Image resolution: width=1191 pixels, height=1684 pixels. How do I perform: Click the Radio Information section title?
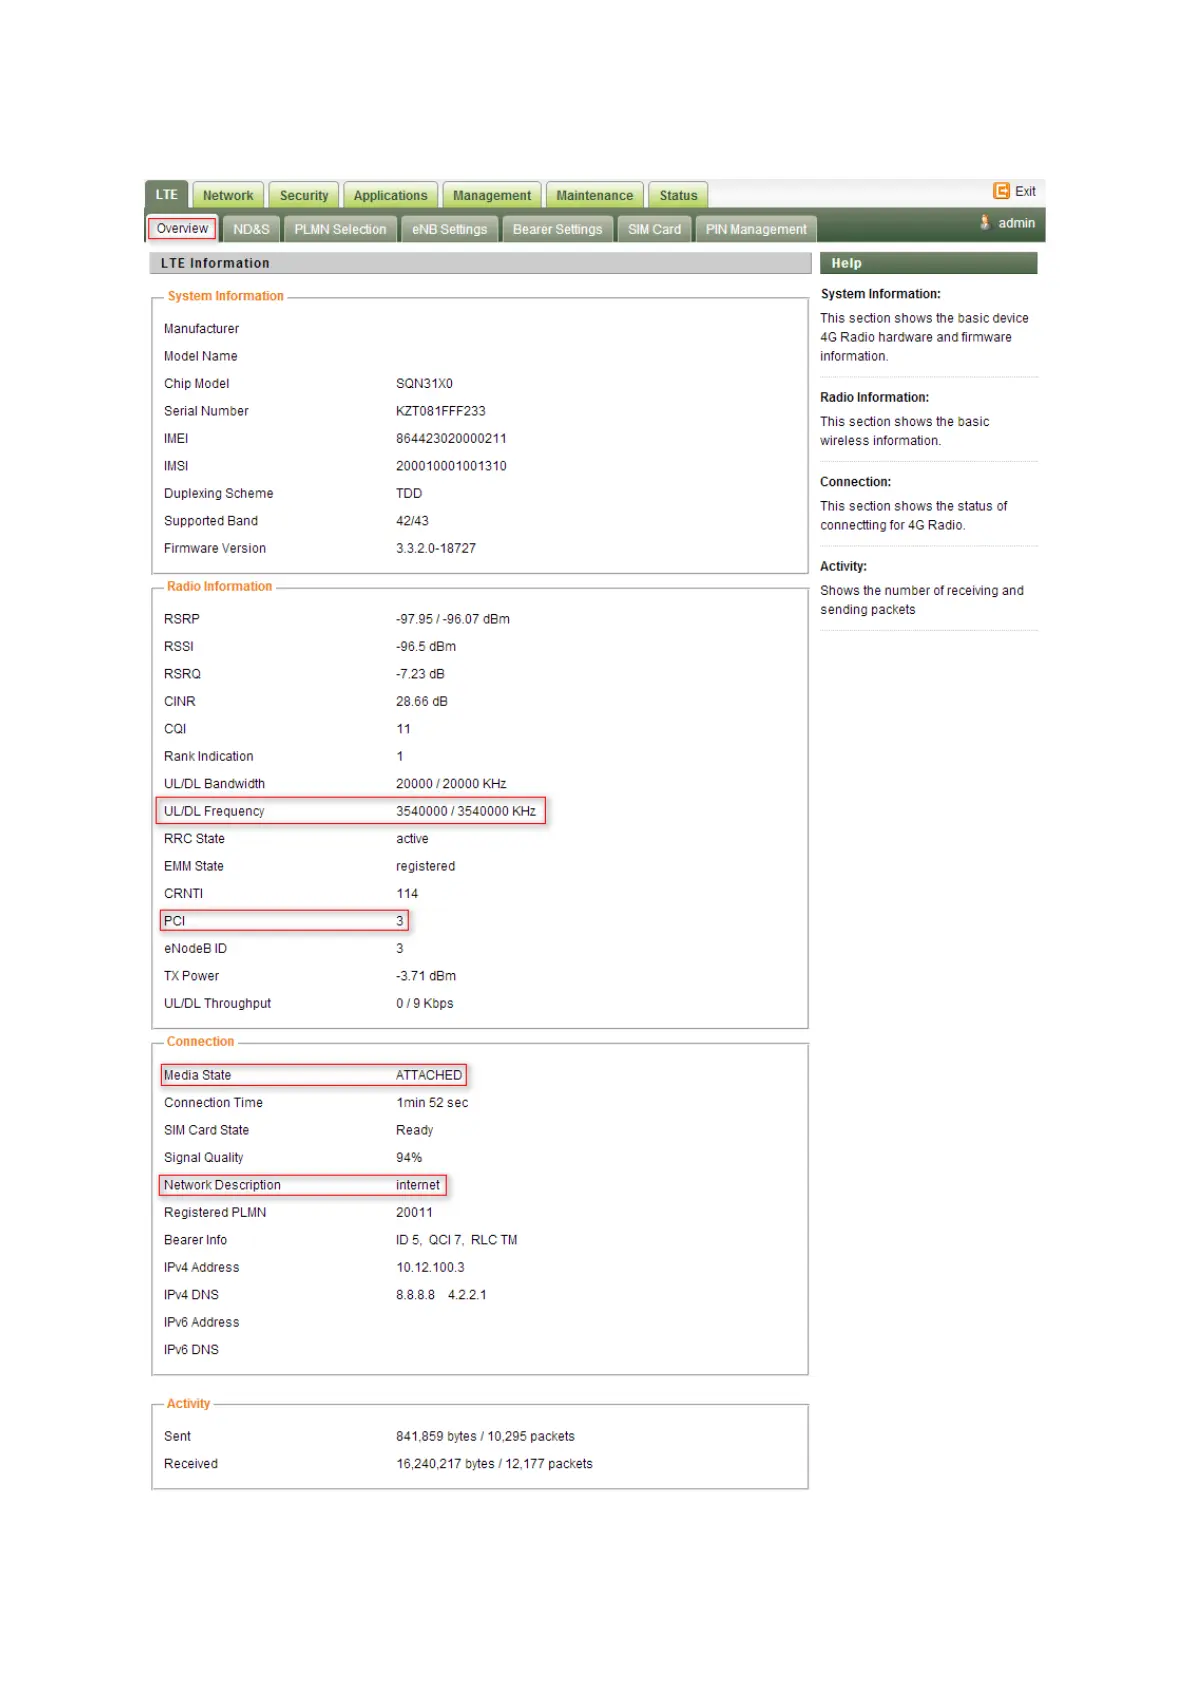pyautogui.click(x=219, y=587)
